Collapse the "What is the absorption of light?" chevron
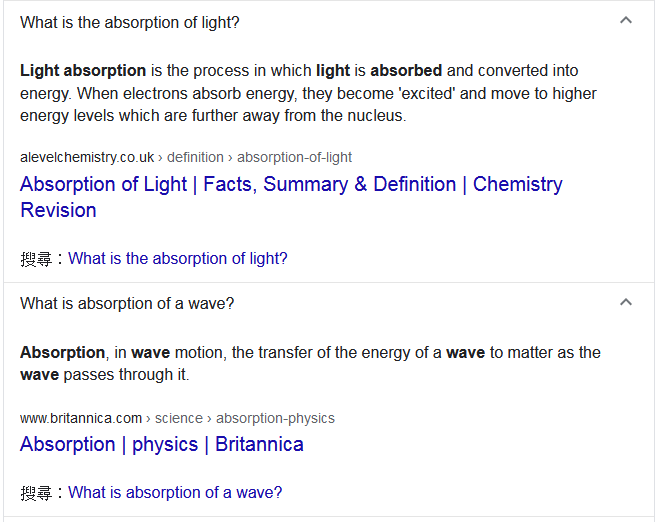The image size is (662, 522). [x=626, y=20]
